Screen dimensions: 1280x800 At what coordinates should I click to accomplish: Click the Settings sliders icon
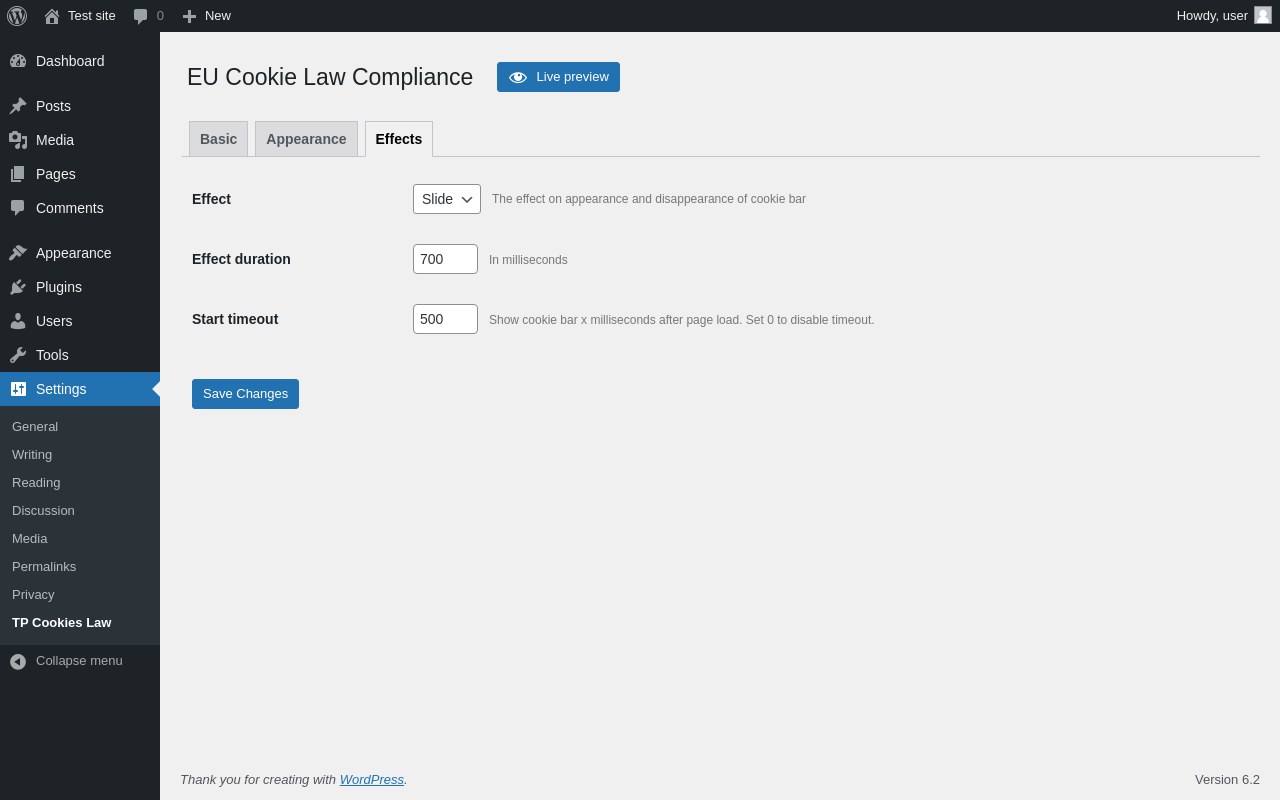click(18, 389)
